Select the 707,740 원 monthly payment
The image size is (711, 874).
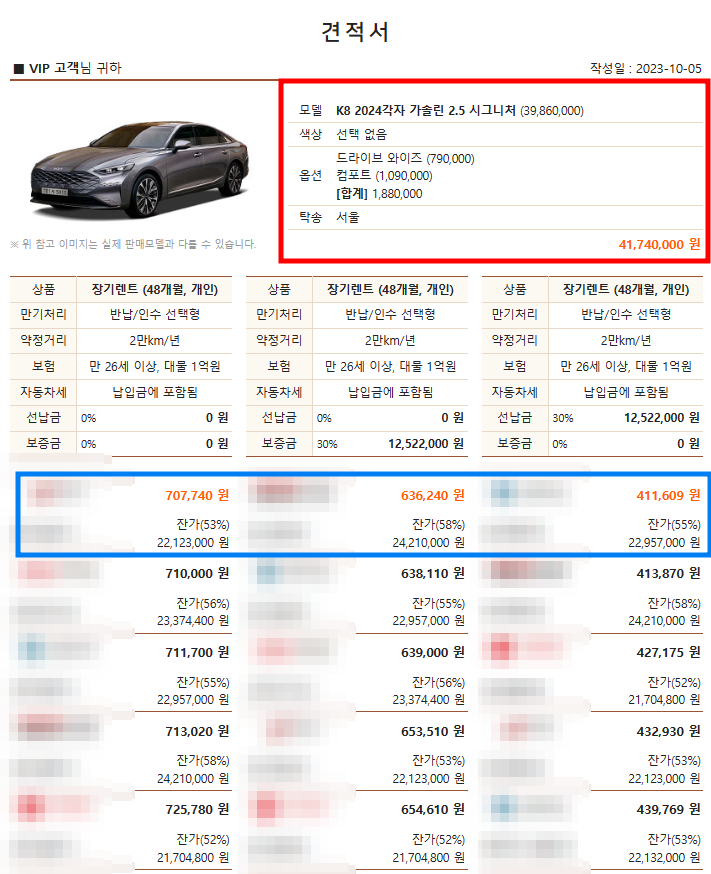(197, 496)
